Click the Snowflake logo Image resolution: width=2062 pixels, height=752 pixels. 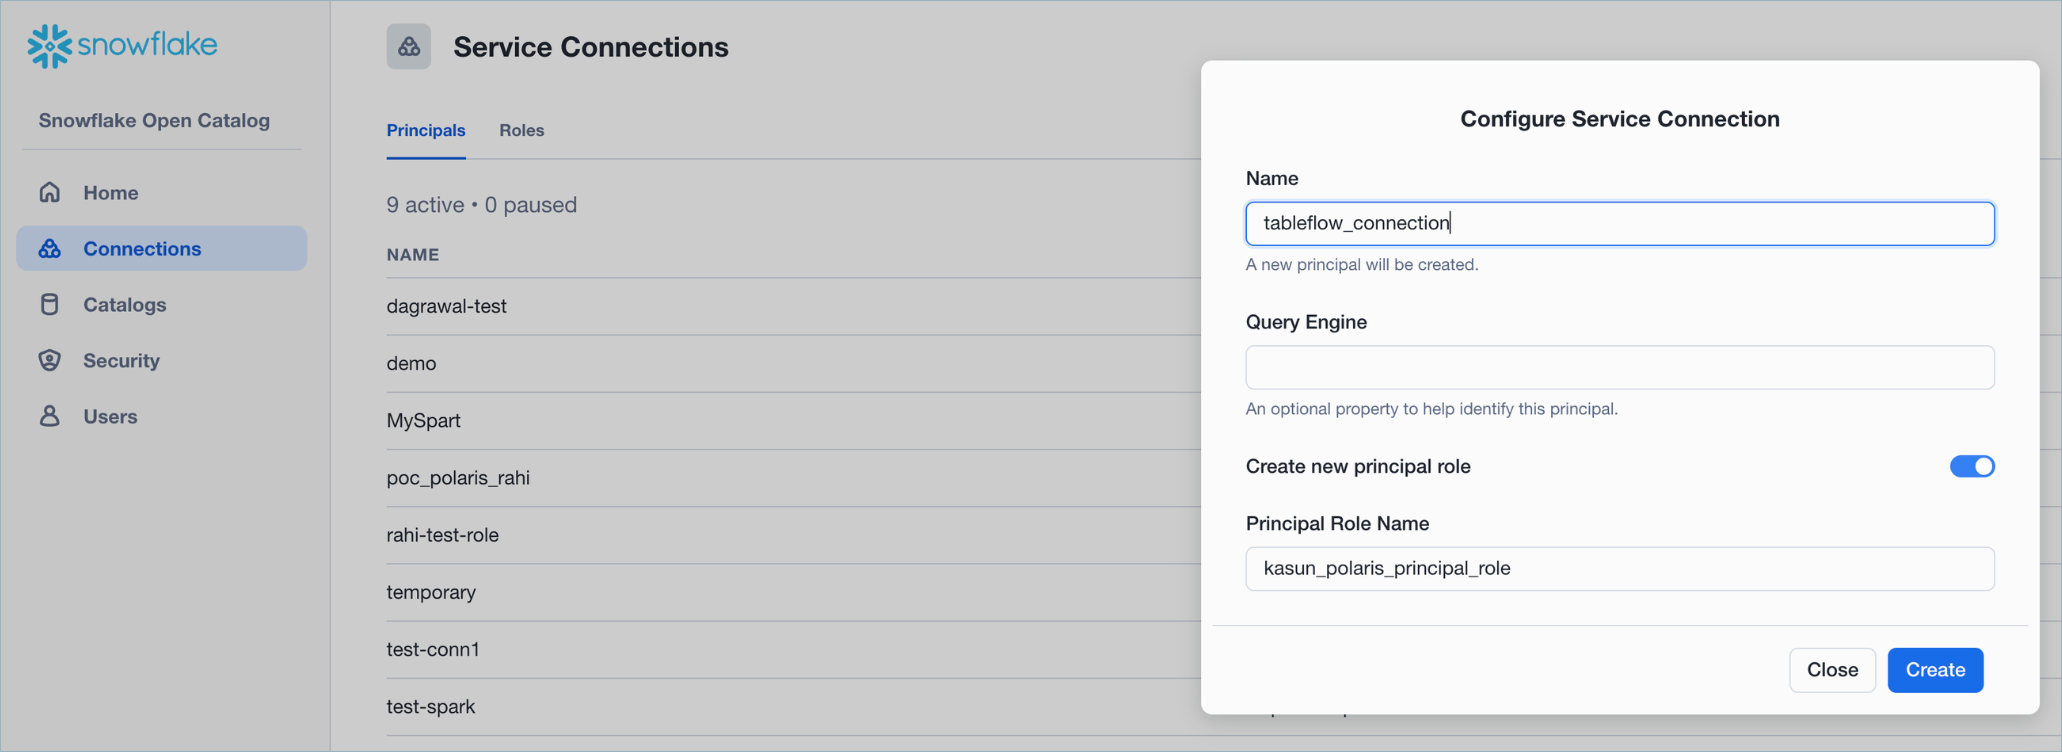pyautogui.click(x=122, y=46)
